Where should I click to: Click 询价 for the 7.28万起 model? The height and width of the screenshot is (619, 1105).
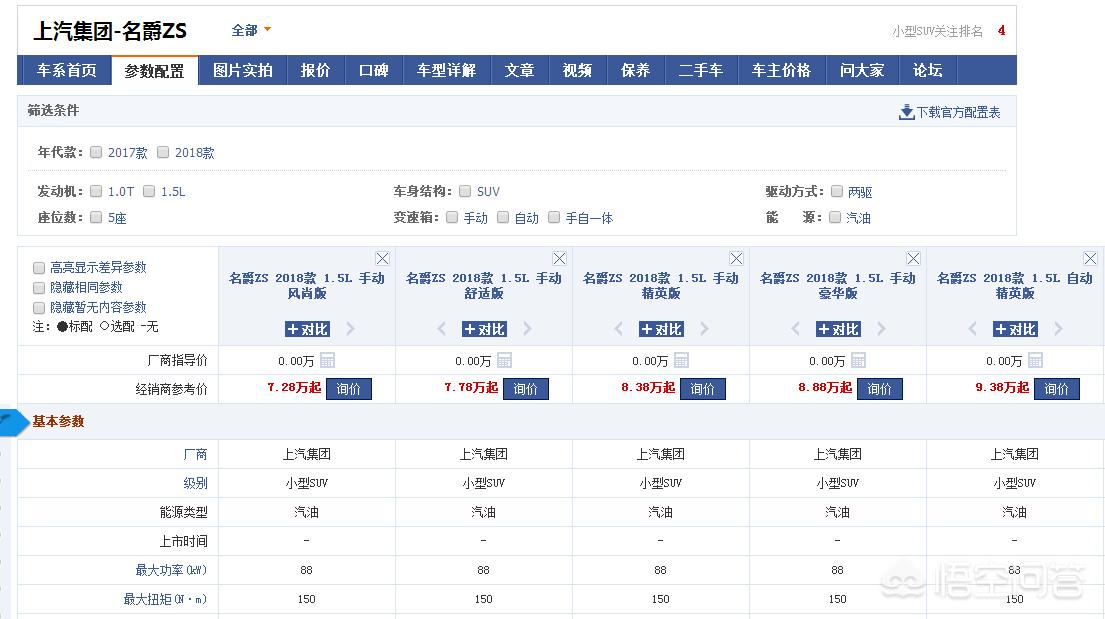349,388
